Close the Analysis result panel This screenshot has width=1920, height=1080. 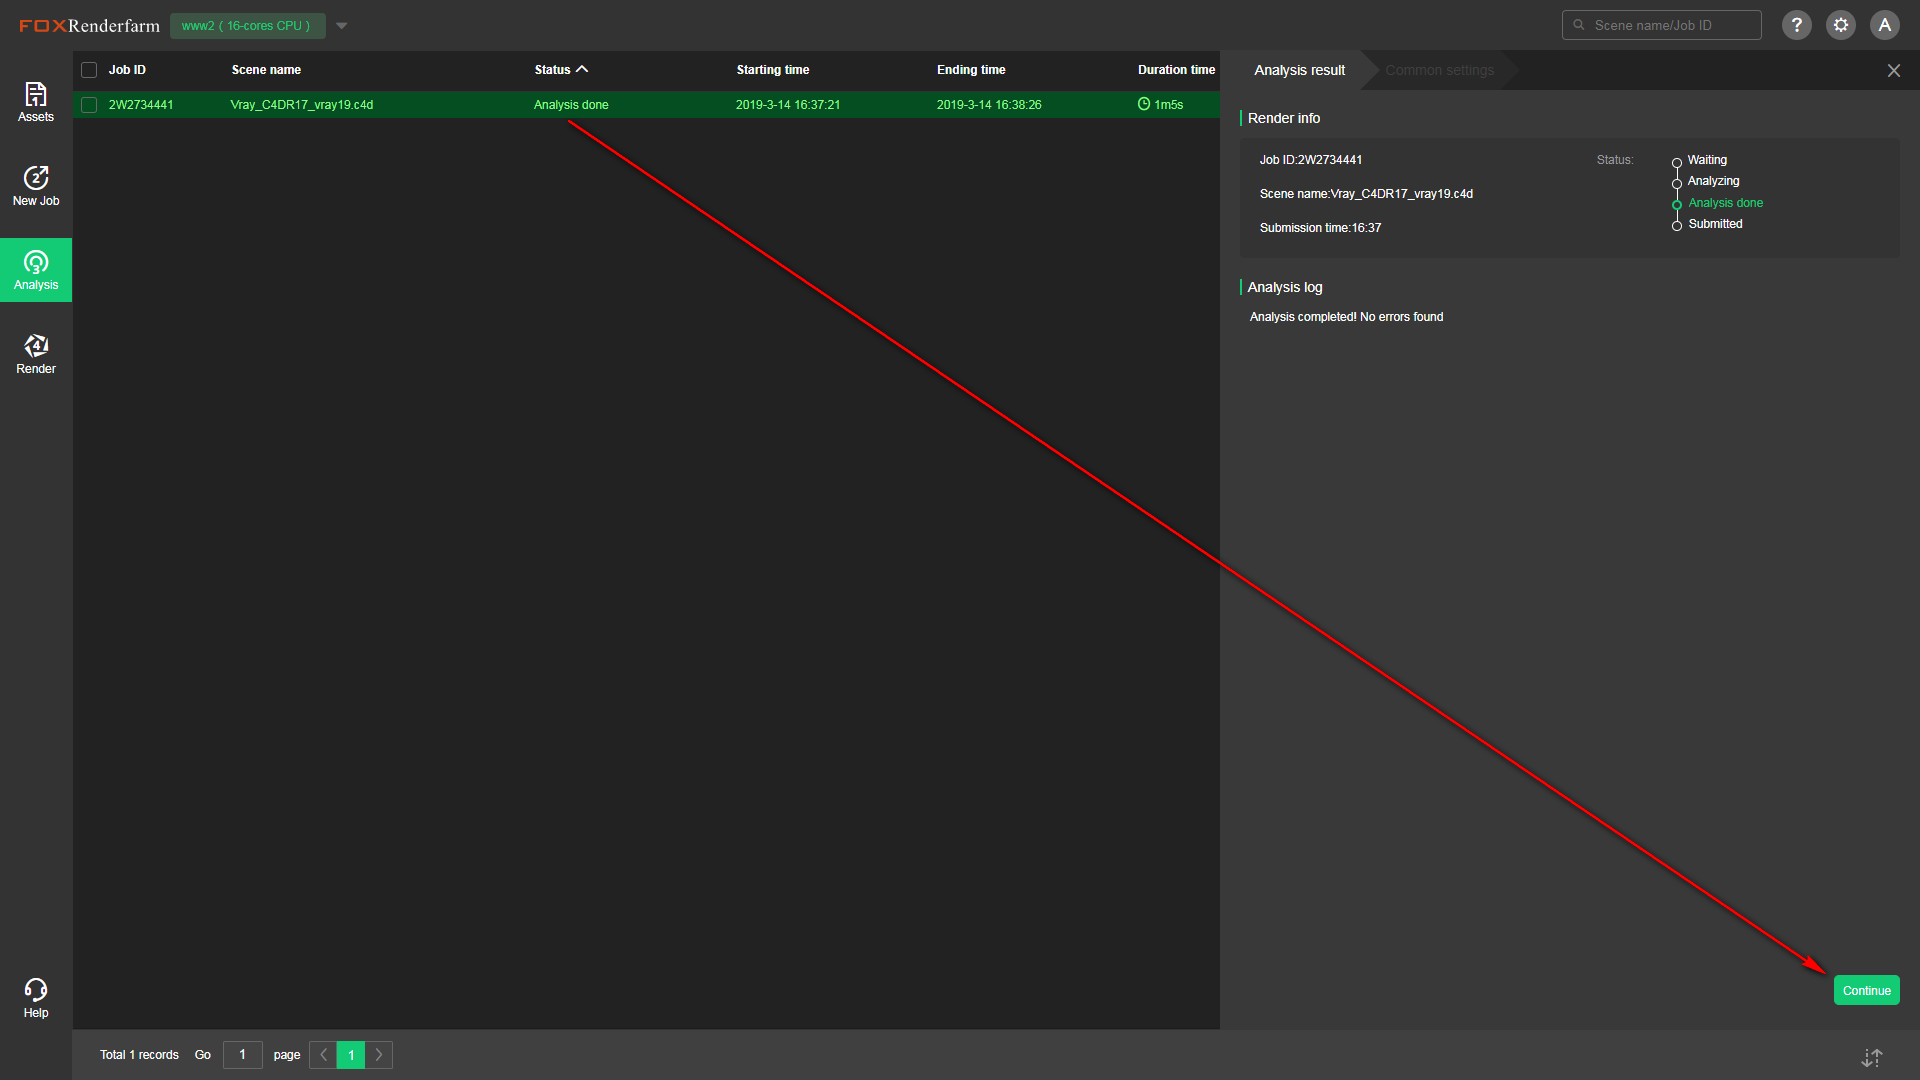(x=1894, y=70)
